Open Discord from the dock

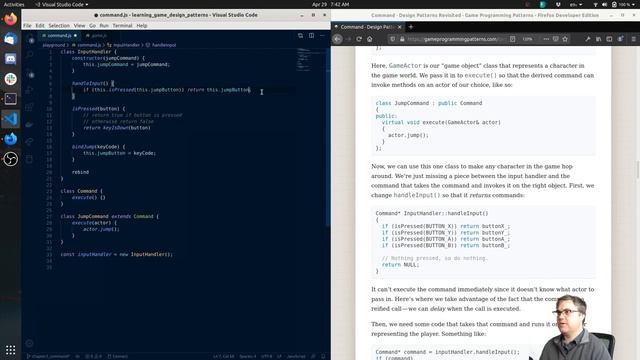click(11, 59)
